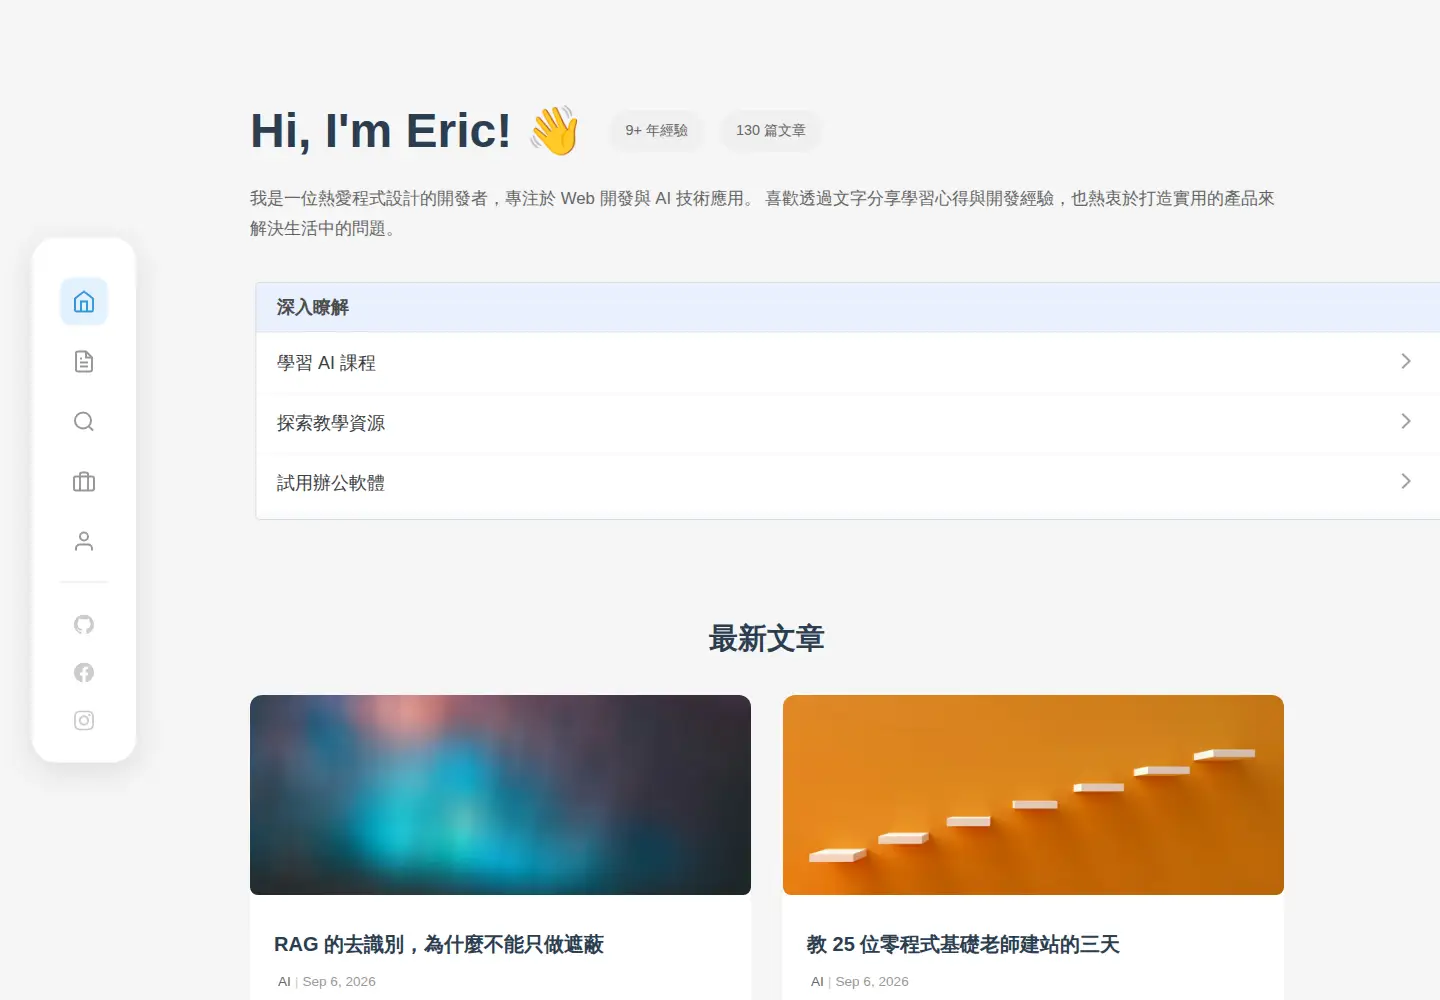Visit the Instagram icon link
Viewport: 1440px width, 1000px height.
tap(84, 720)
